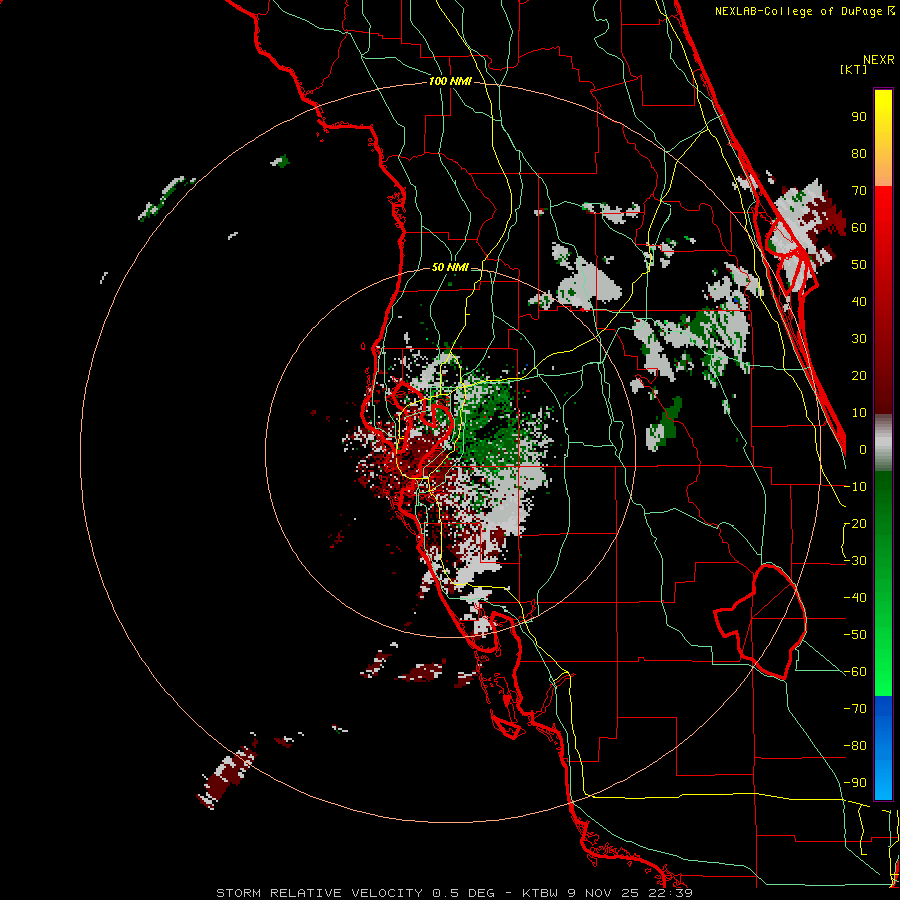Click the -20 value on the velocity scale
The height and width of the screenshot is (900, 900).
855,523
